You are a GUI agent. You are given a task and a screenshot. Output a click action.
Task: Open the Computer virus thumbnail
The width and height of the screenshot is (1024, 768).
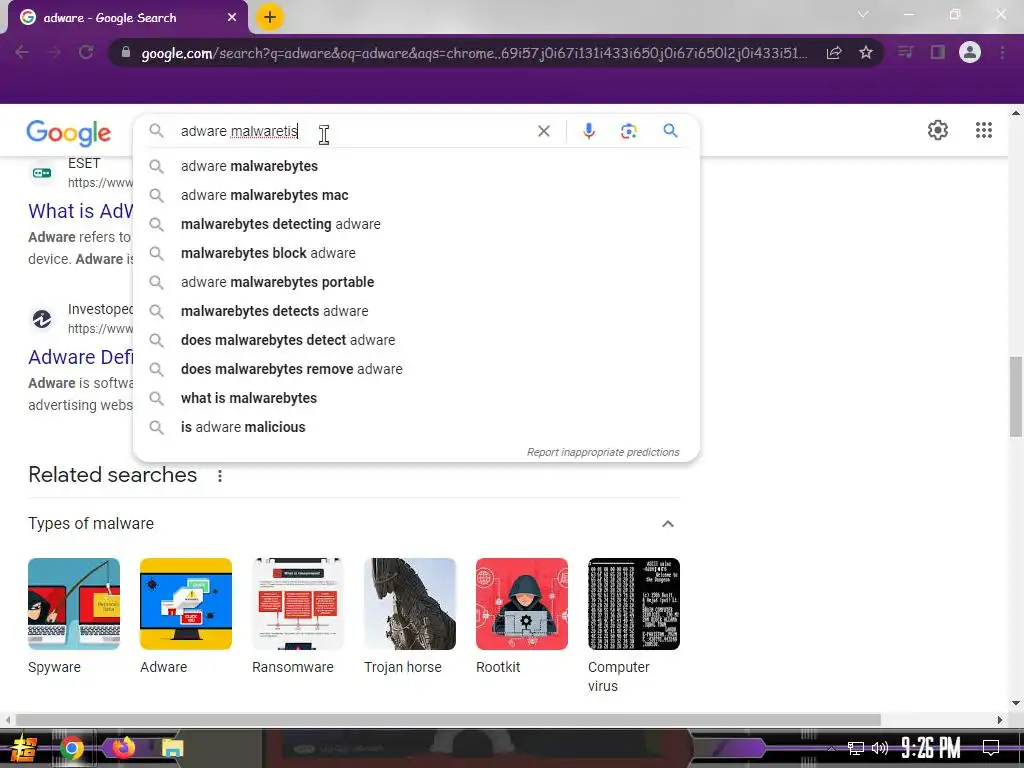pos(634,604)
